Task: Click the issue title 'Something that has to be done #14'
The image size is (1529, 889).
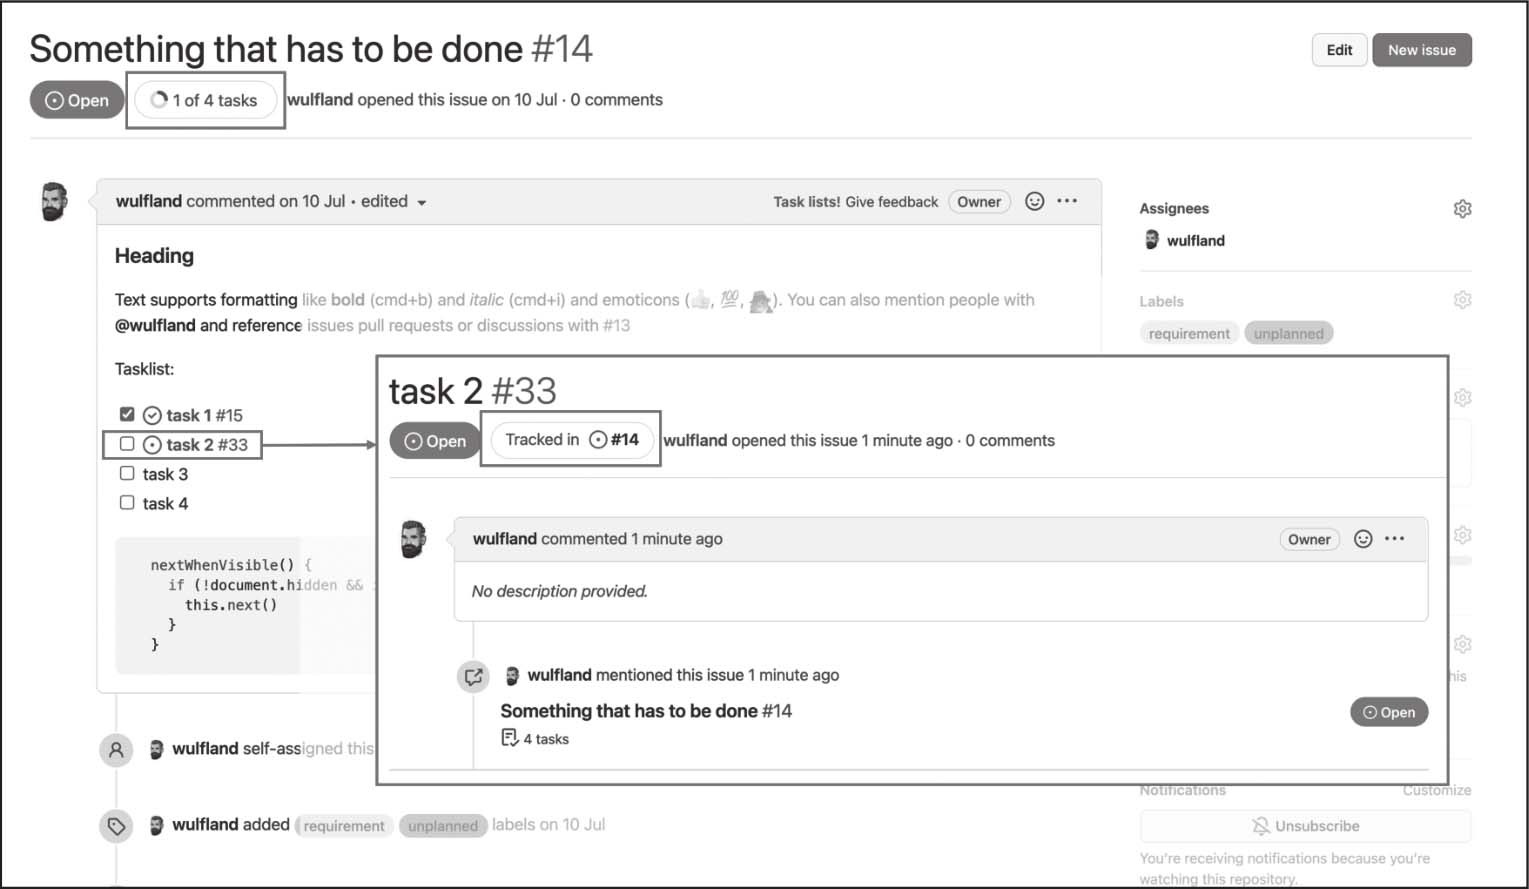Action: 311,49
